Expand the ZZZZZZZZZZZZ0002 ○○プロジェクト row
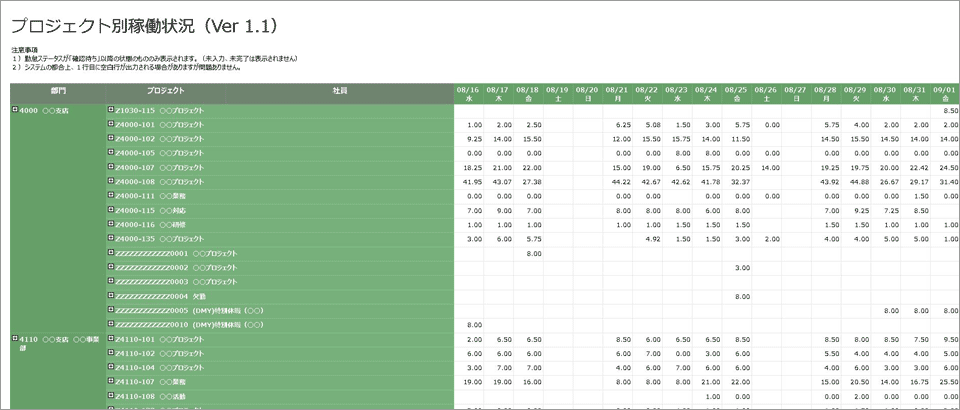The width and height of the screenshot is (960, 410). [x=111, y=267]
